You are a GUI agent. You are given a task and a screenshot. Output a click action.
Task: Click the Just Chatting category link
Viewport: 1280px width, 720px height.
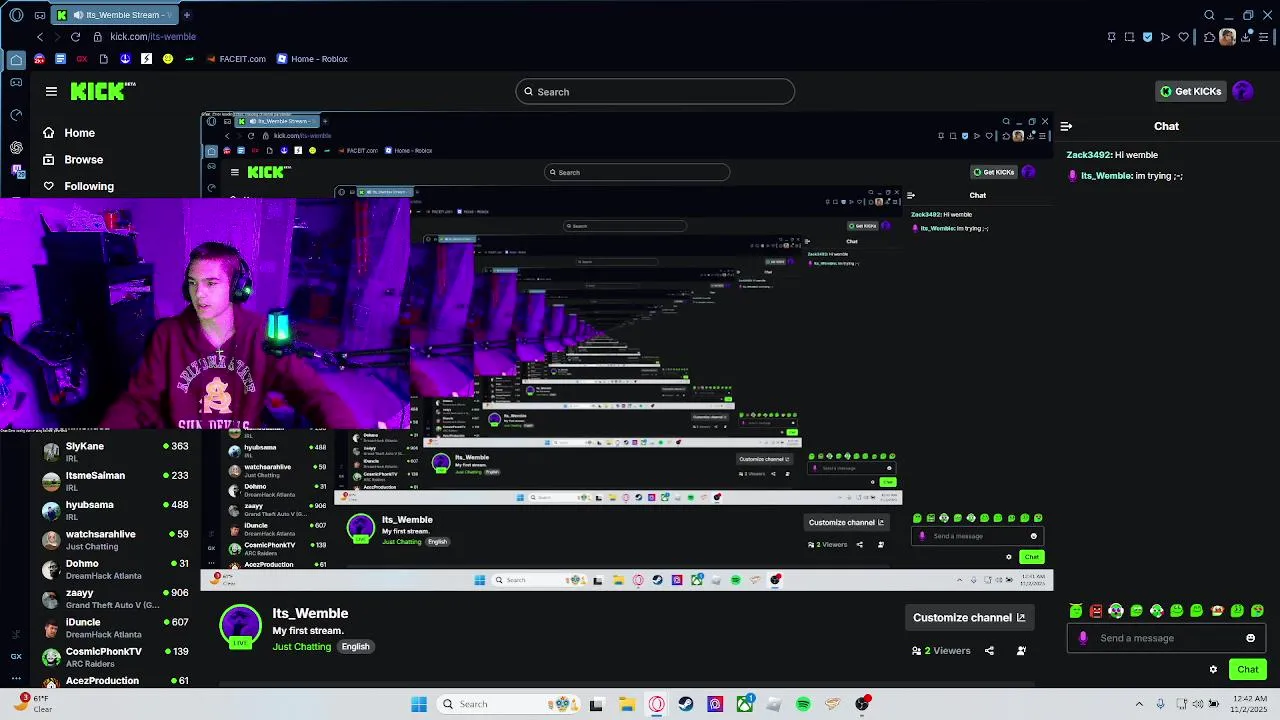point(301,647)
